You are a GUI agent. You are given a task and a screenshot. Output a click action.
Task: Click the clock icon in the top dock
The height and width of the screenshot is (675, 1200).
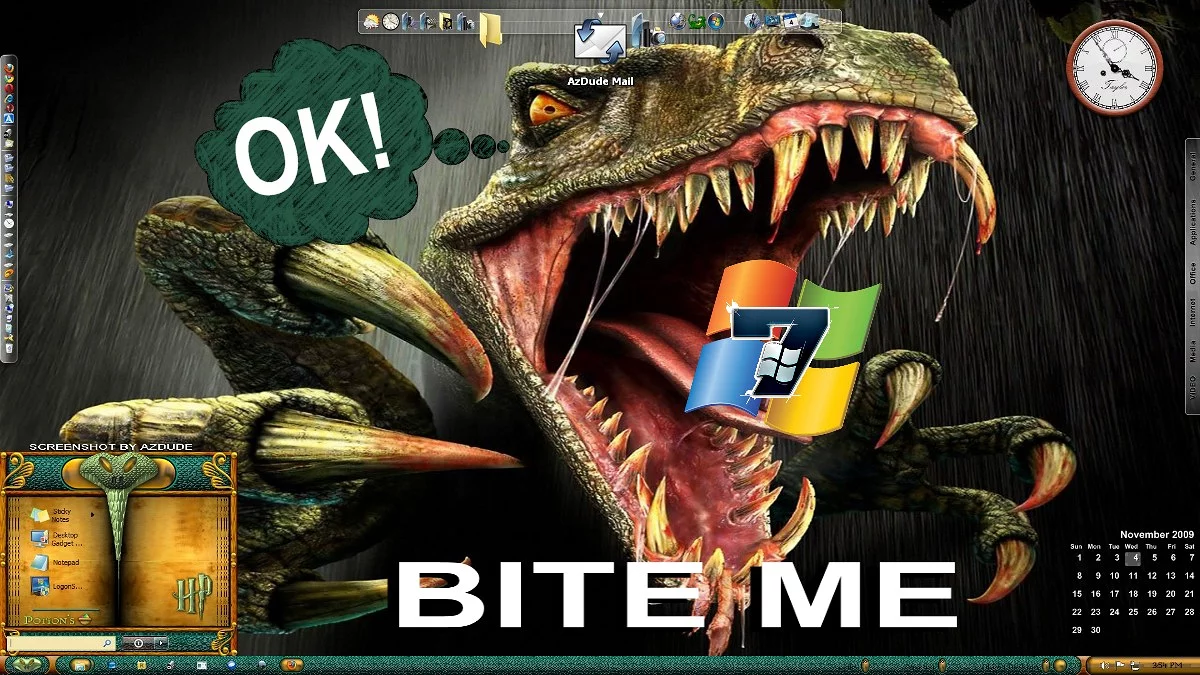click(x=390, y=21)
